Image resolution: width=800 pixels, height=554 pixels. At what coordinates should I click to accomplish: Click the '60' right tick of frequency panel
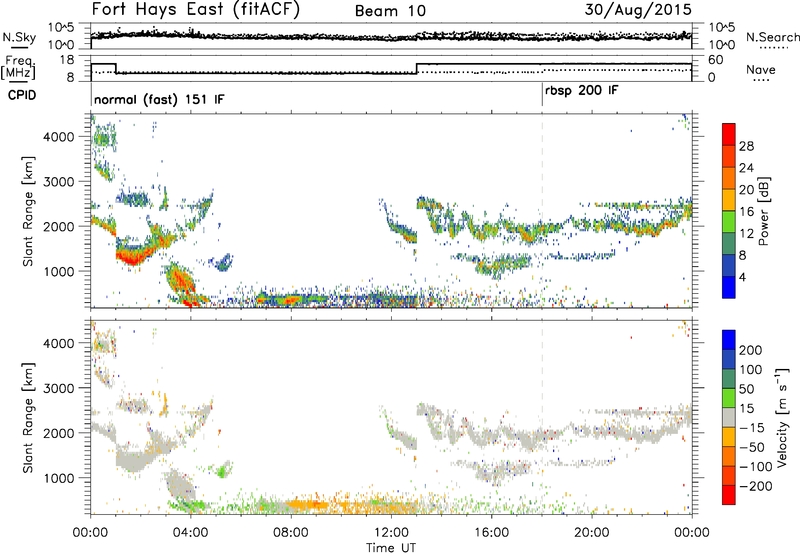click(x=716, y=60)
